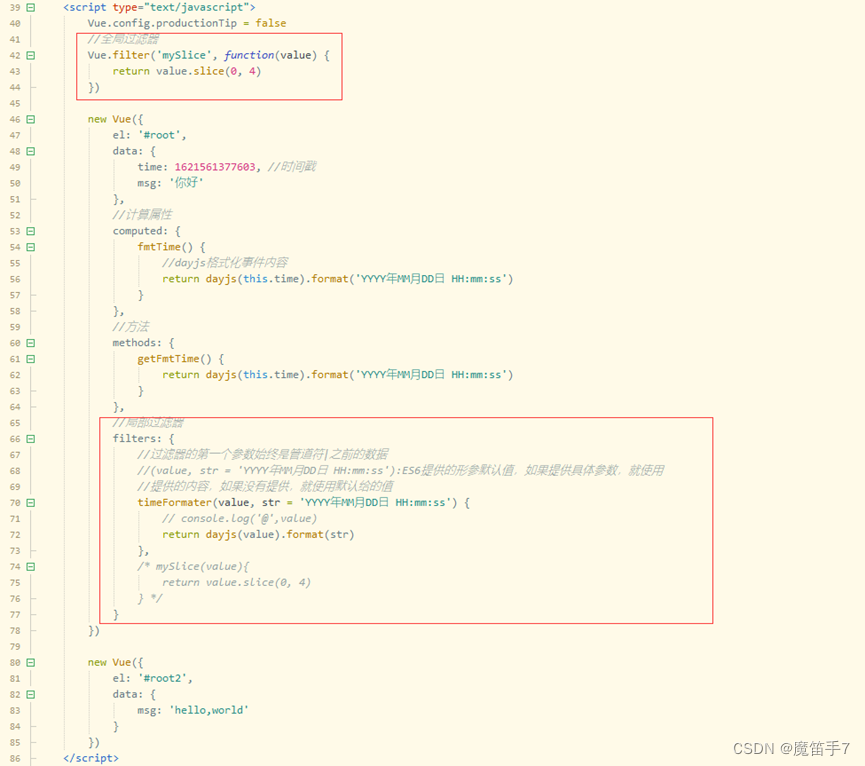Click the 'timeFormater' function name

[174, 502]
